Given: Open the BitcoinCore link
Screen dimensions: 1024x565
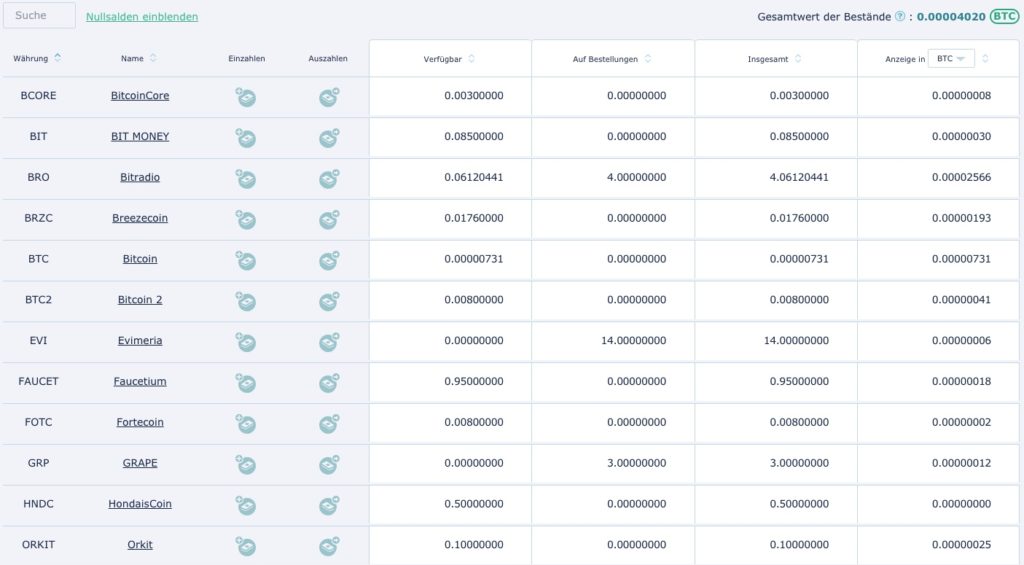Looking at the screenshot, I should [x=140, y=95].
